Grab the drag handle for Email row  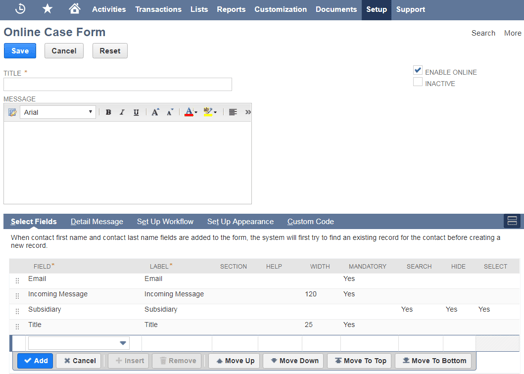(x=17, y=280)
